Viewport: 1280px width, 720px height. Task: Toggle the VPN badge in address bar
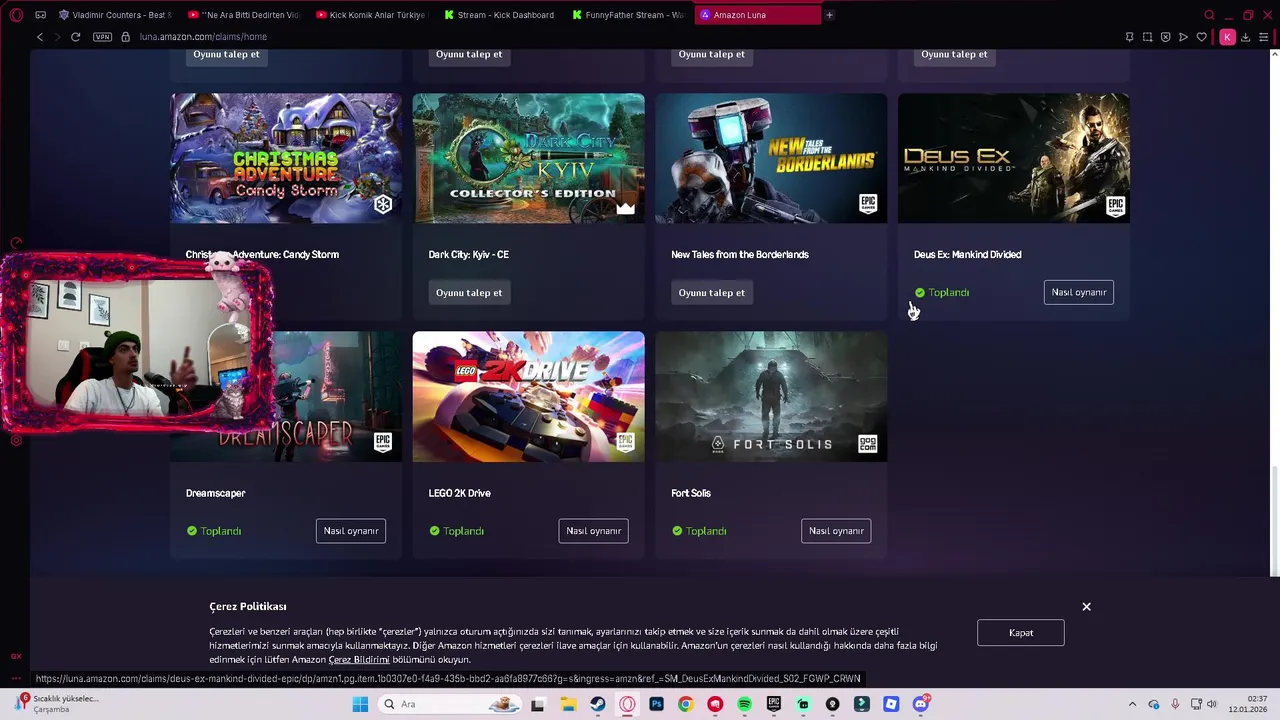102,37
